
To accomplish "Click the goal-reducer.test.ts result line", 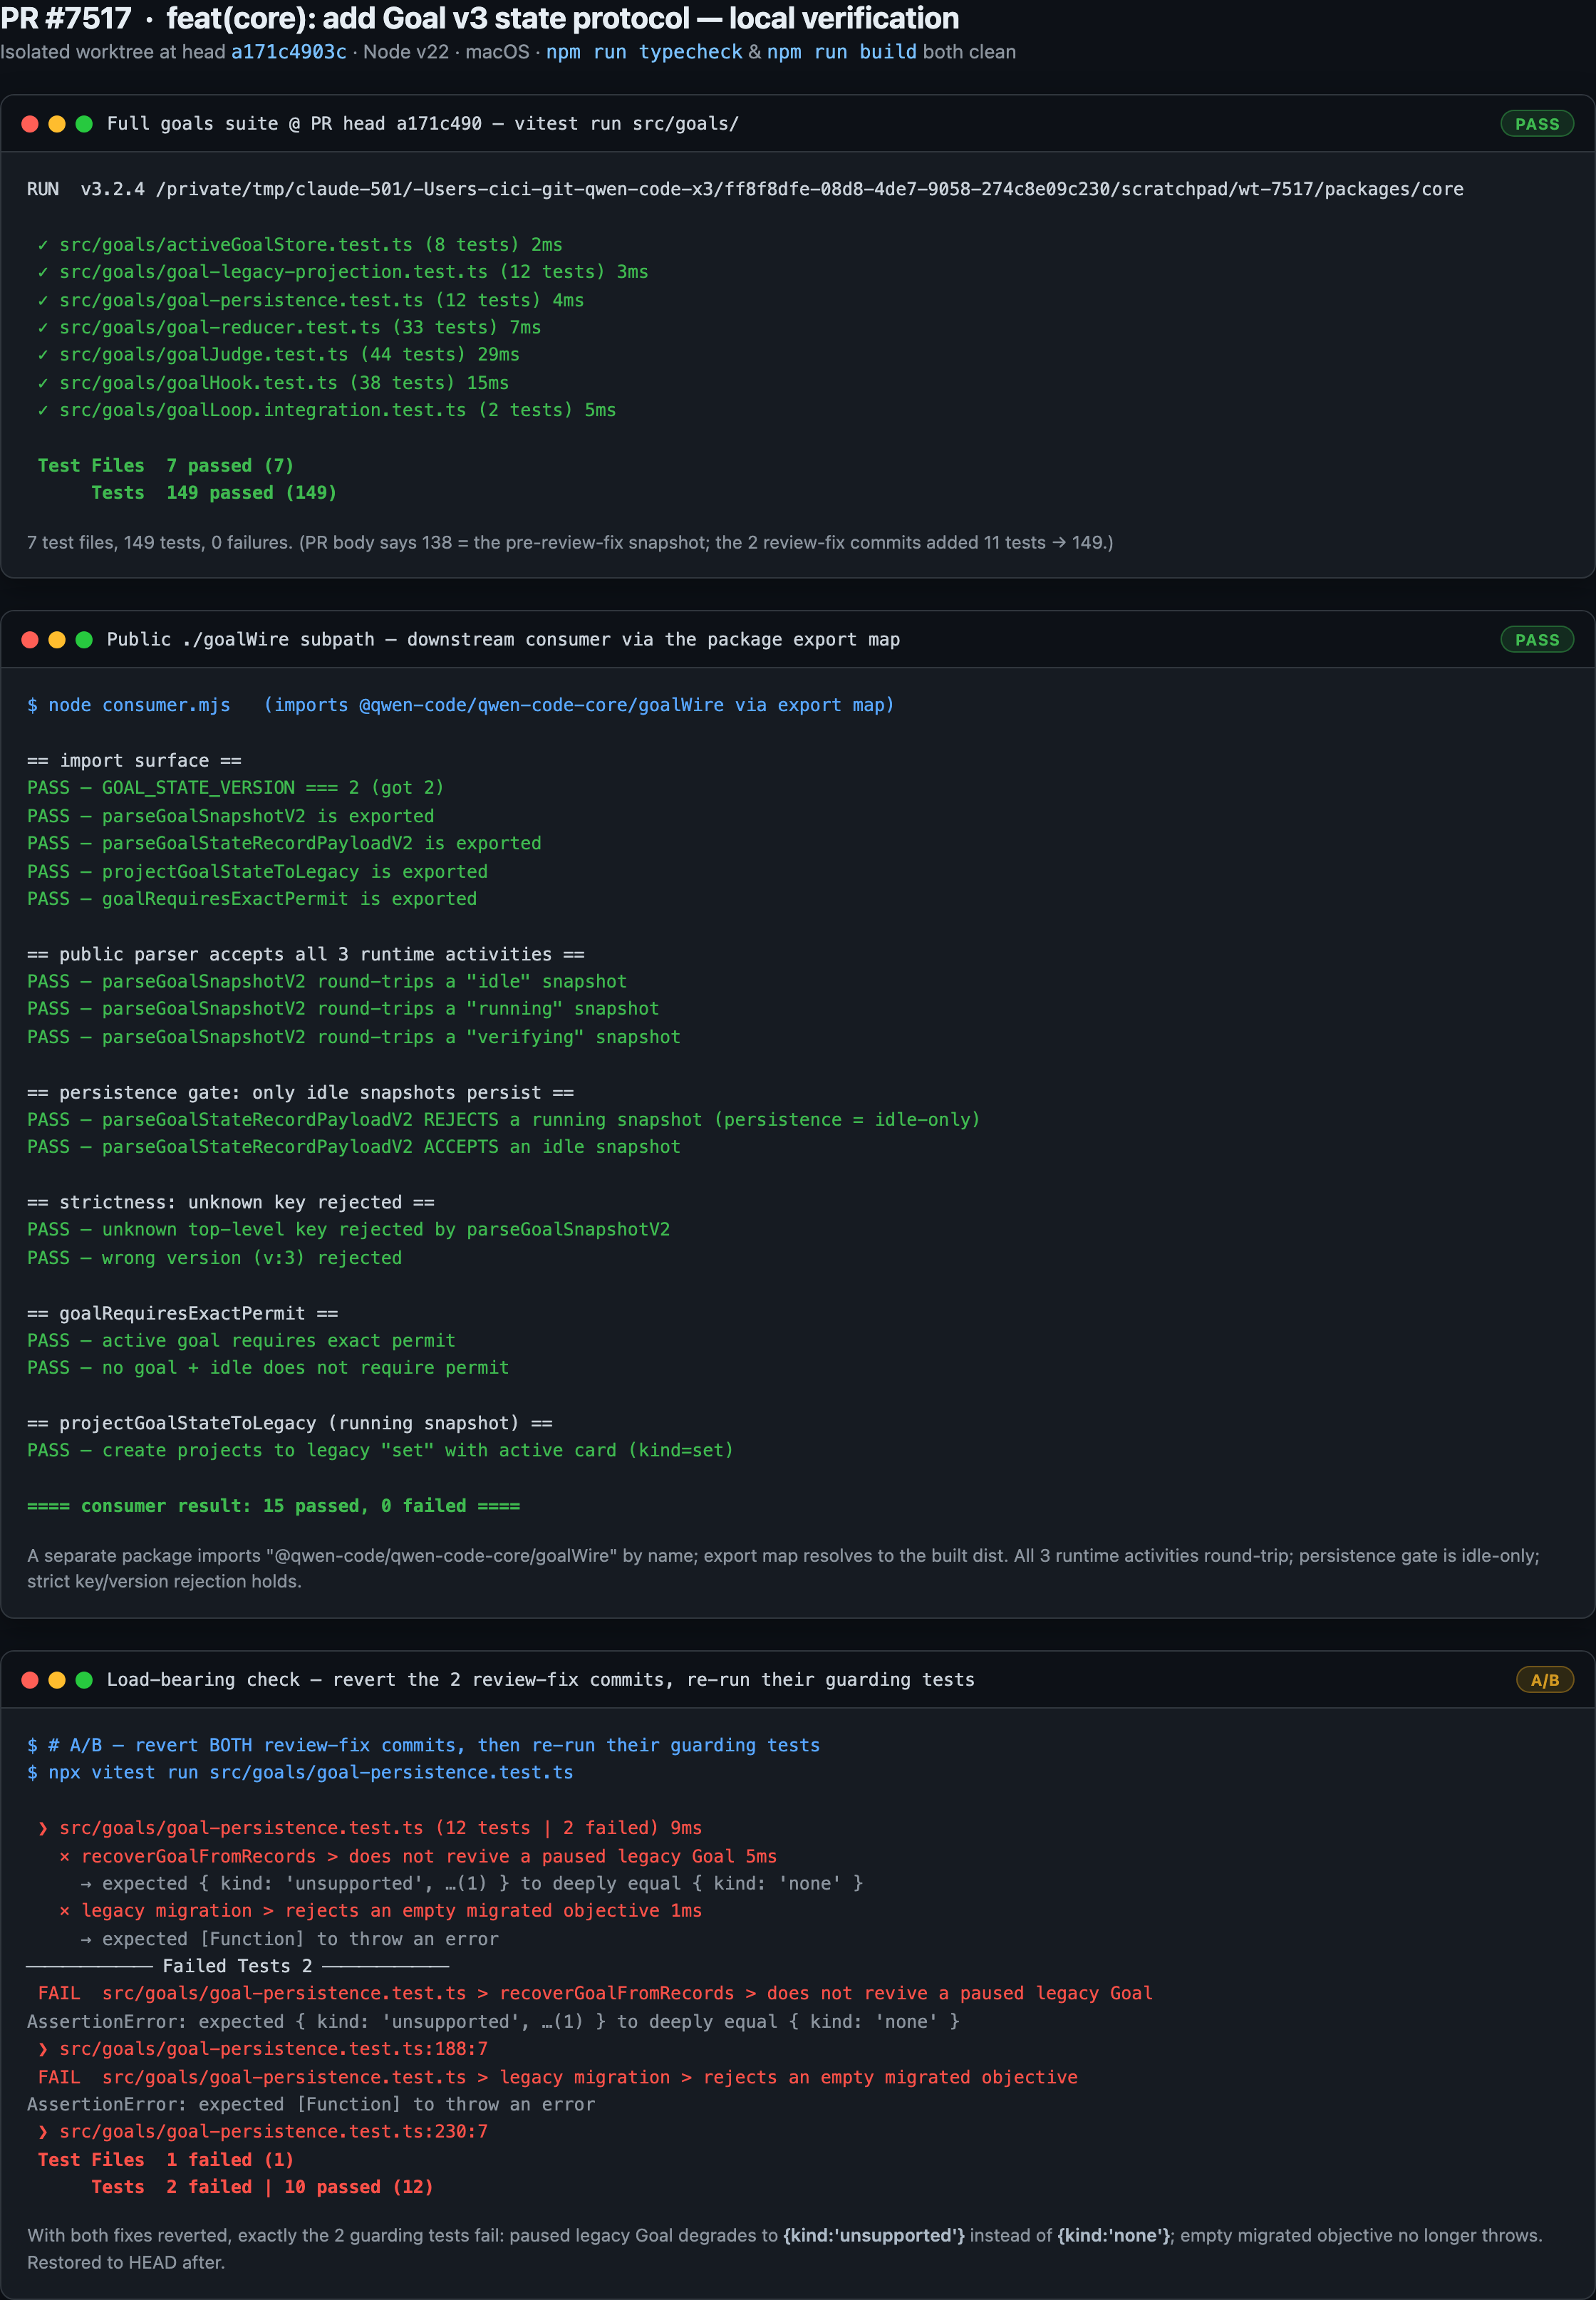I will pyautogui.click(x=290, y=328).
